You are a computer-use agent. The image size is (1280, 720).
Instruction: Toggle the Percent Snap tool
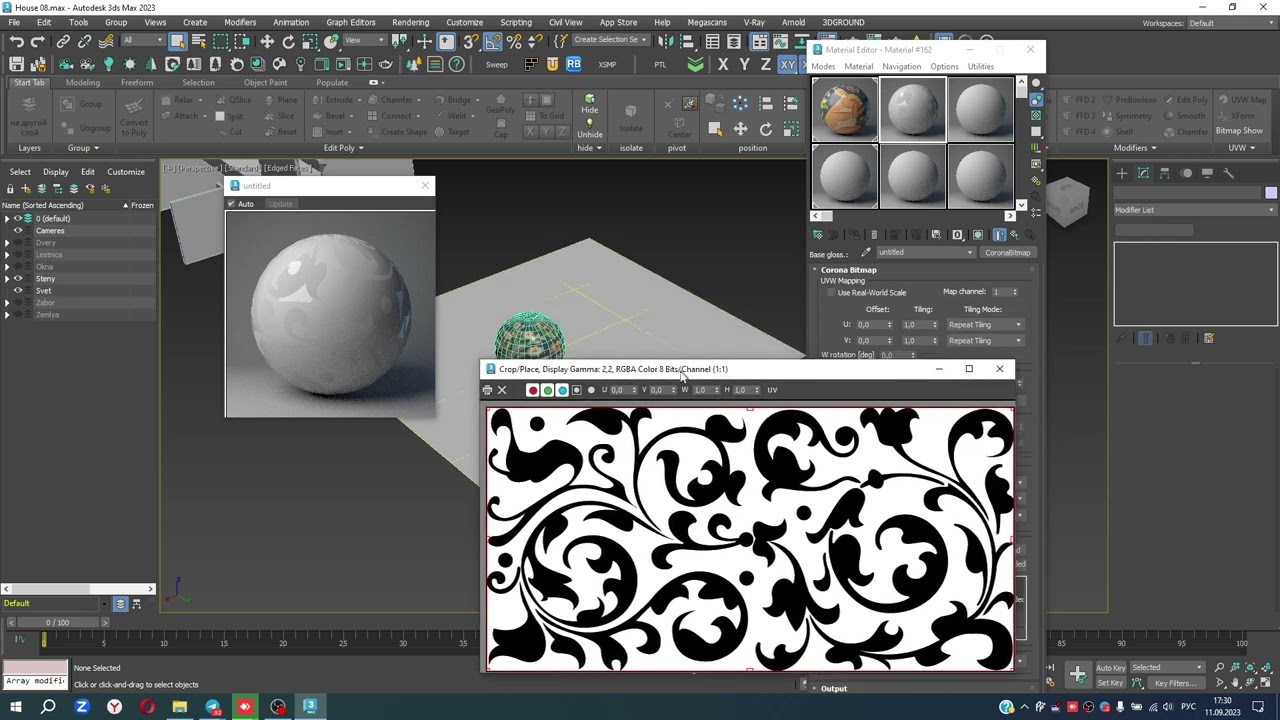point(515,42)
